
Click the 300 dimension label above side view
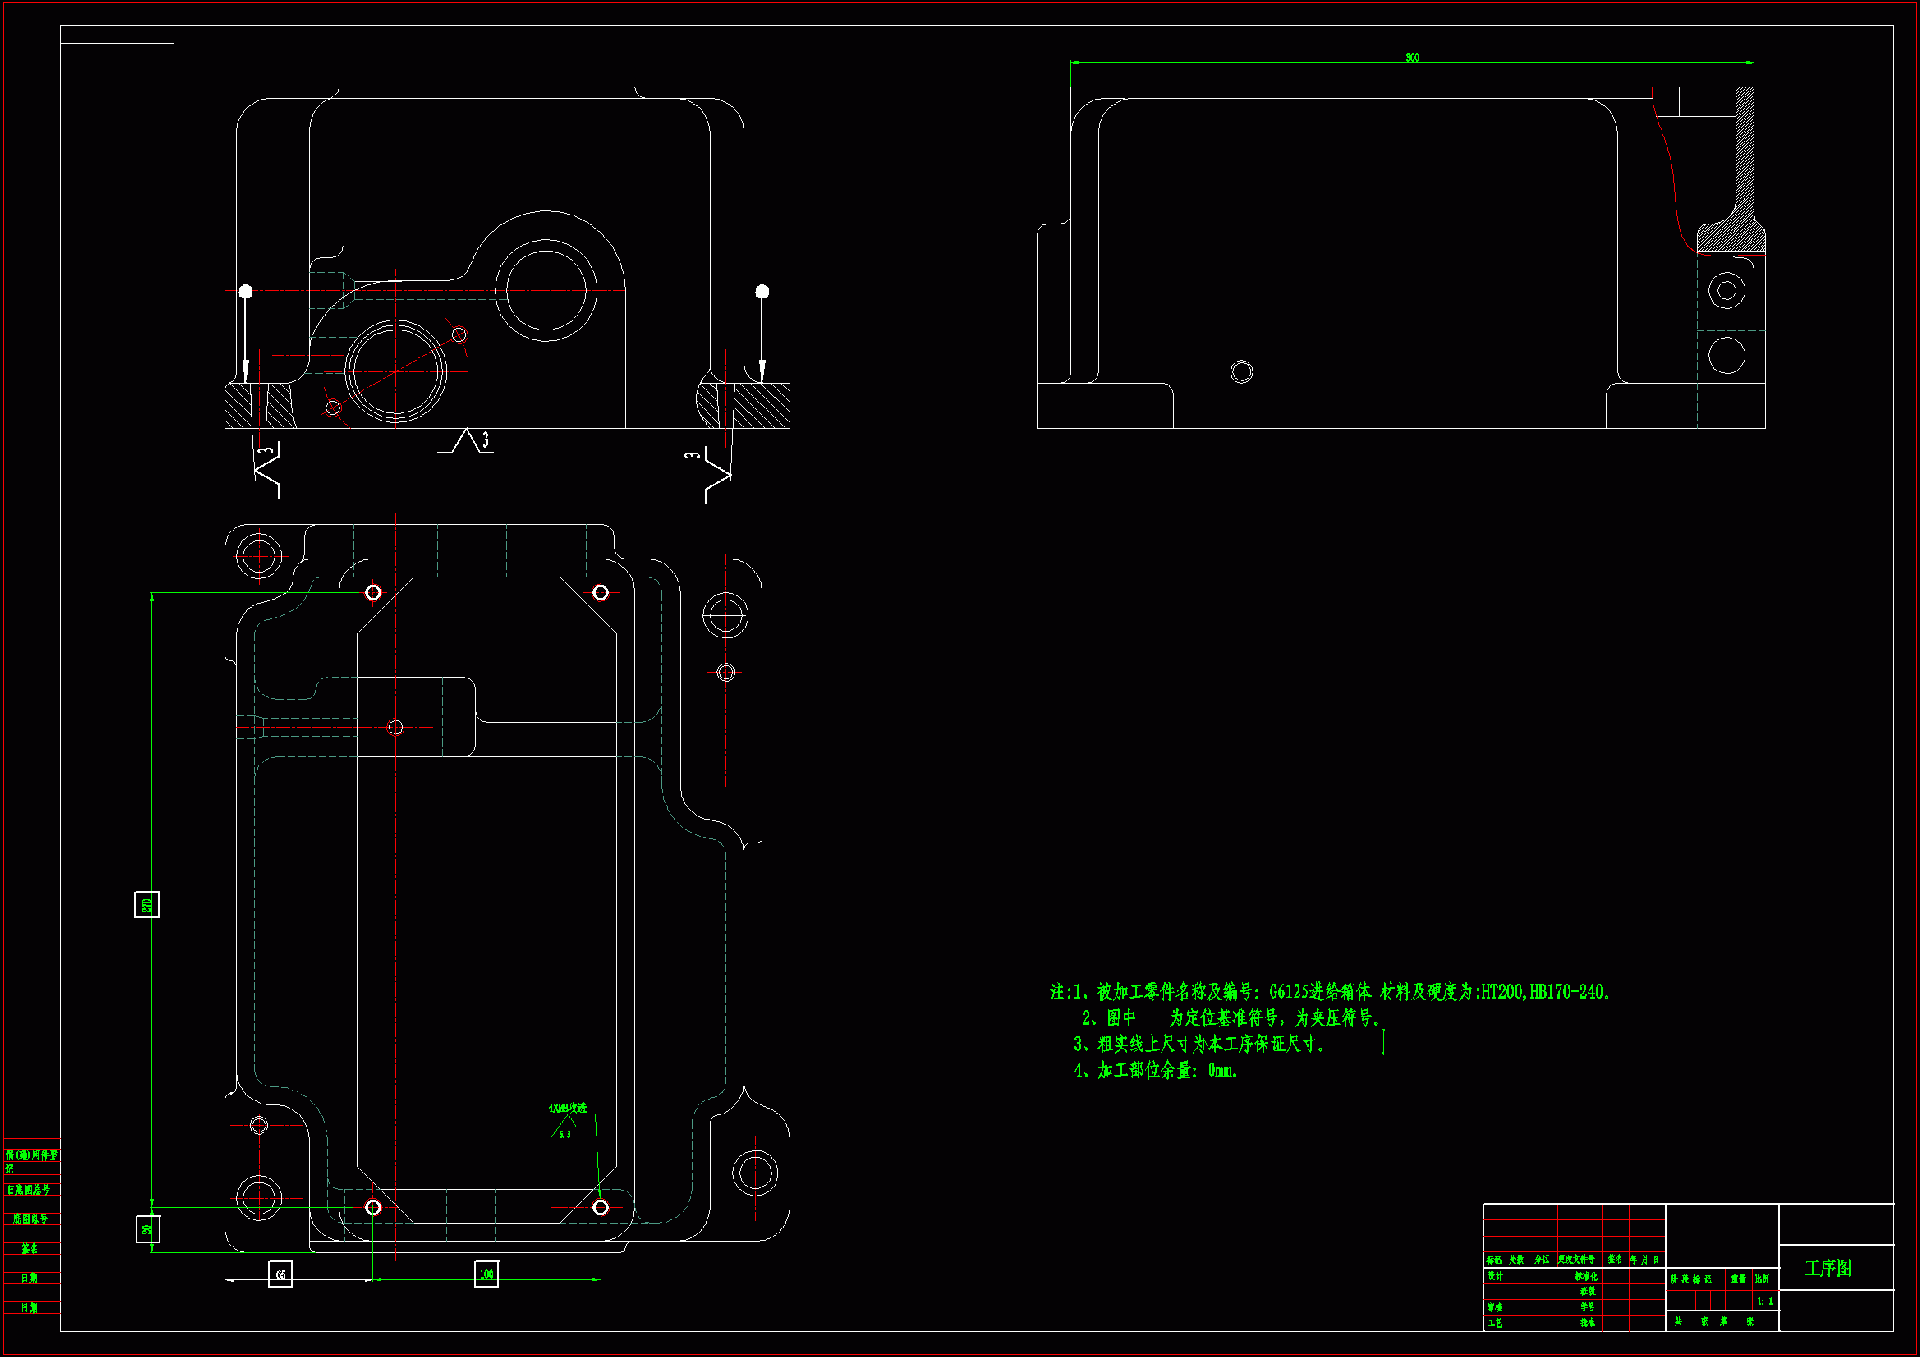point(1411,58)
